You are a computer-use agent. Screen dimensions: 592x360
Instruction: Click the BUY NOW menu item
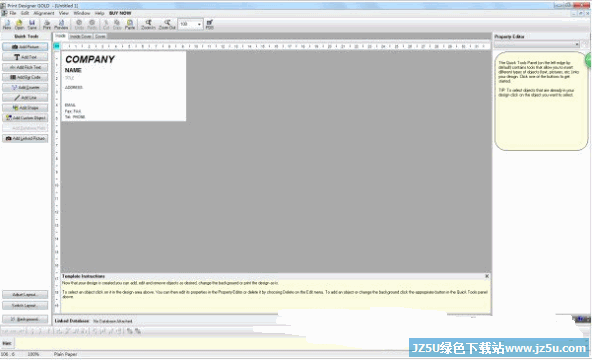[x=120, y=13]
